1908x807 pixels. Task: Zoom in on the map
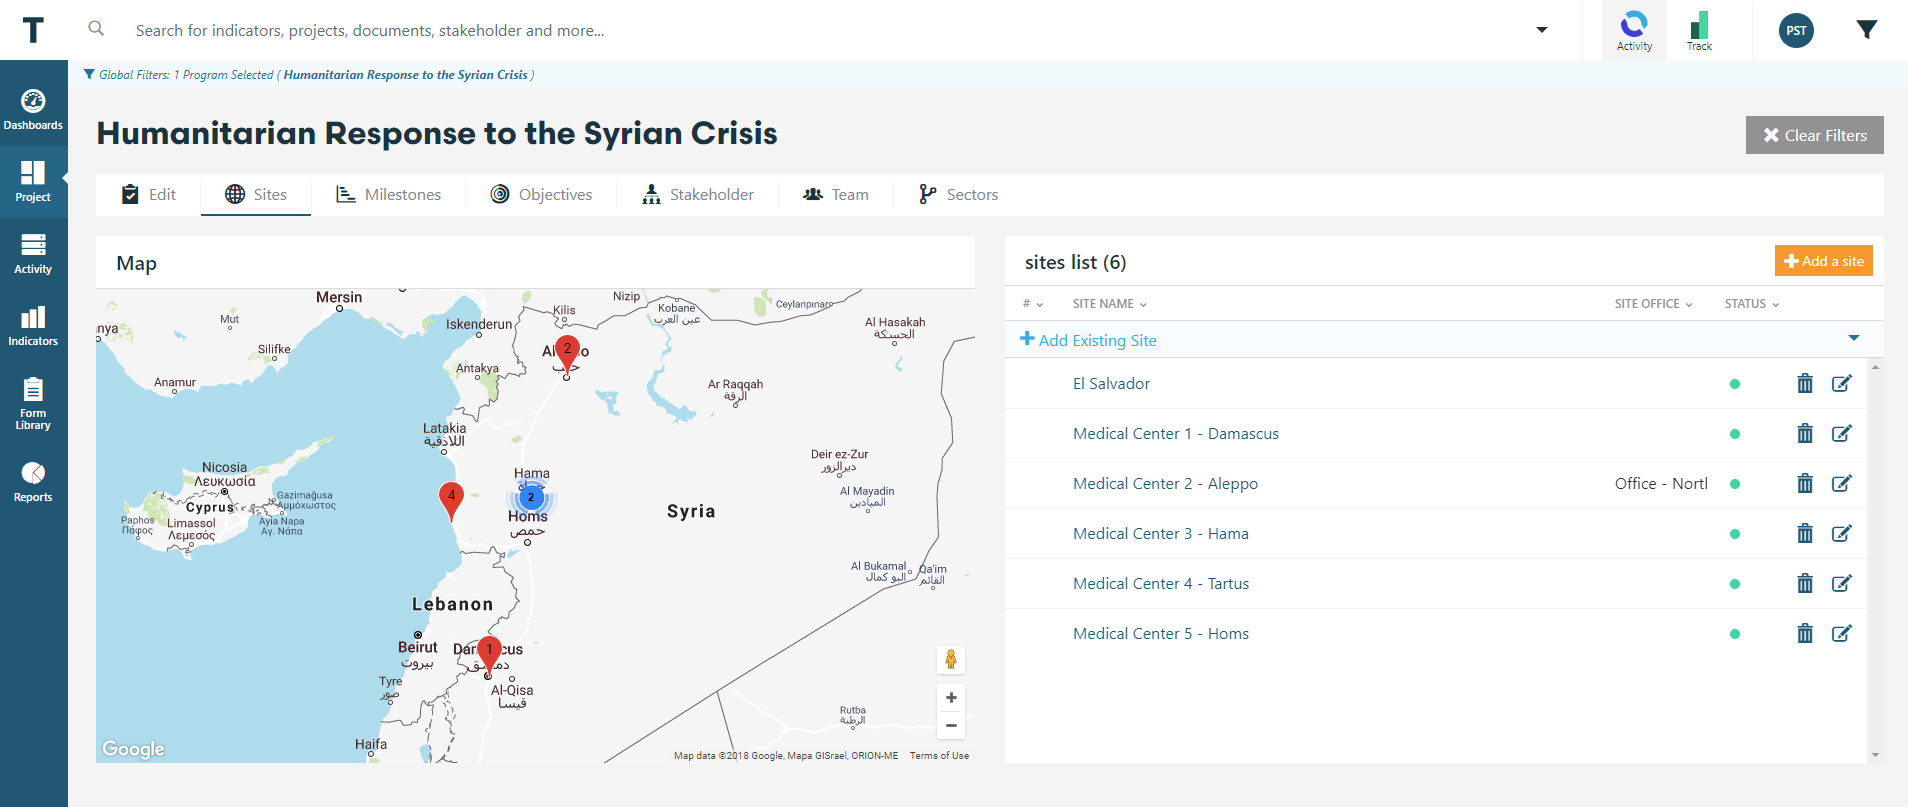951,698
